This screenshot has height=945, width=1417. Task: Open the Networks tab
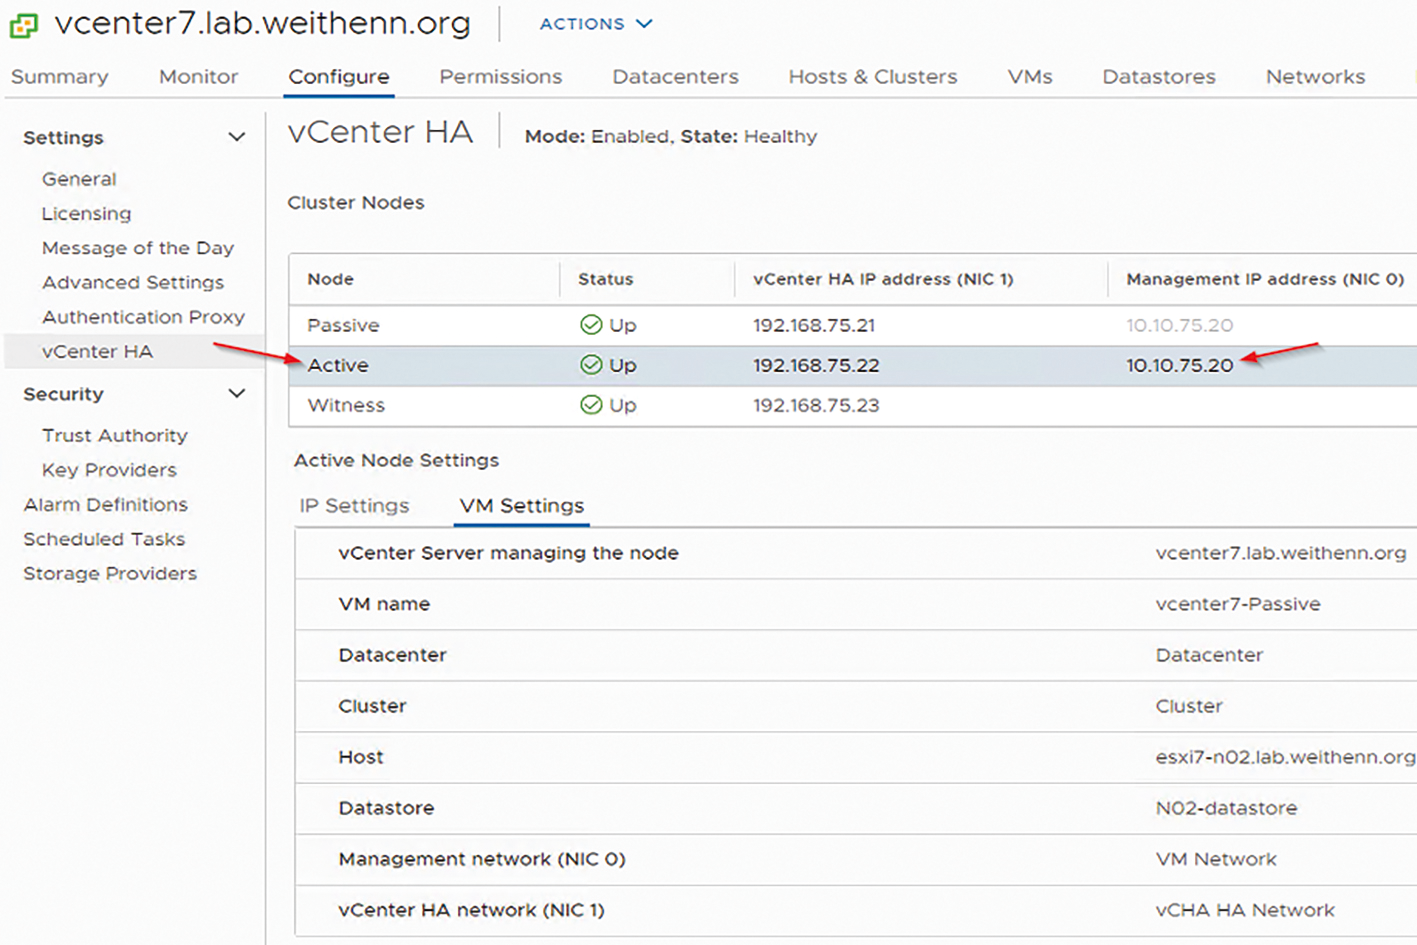pyautogui.click(x=1315, y=77)
